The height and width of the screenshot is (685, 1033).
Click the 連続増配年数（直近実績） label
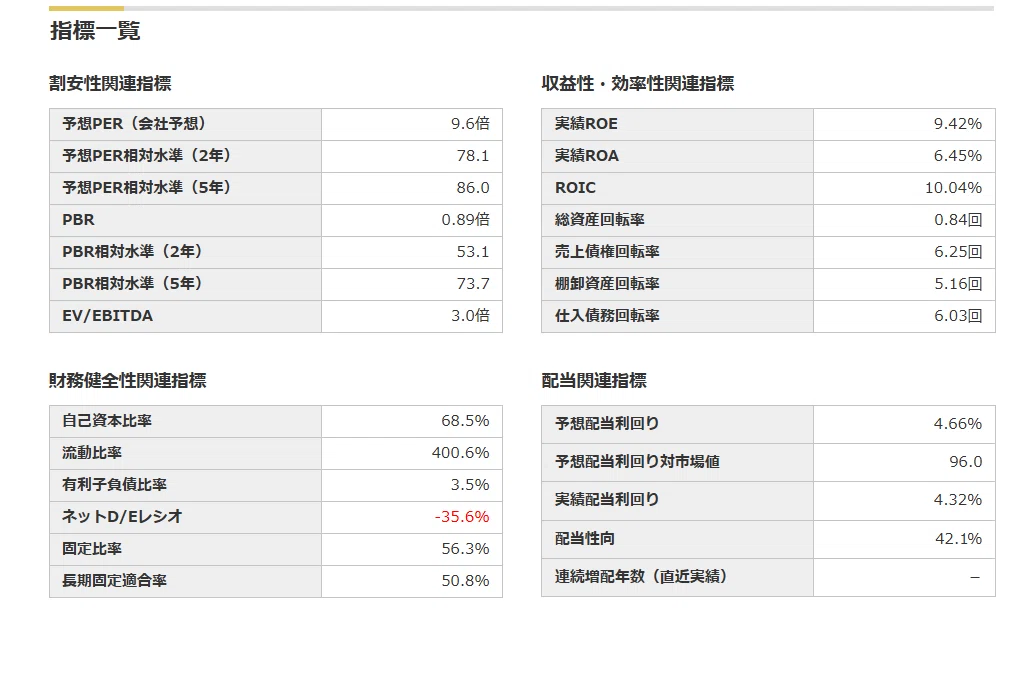pyautogui.click(x=640, y=577)
